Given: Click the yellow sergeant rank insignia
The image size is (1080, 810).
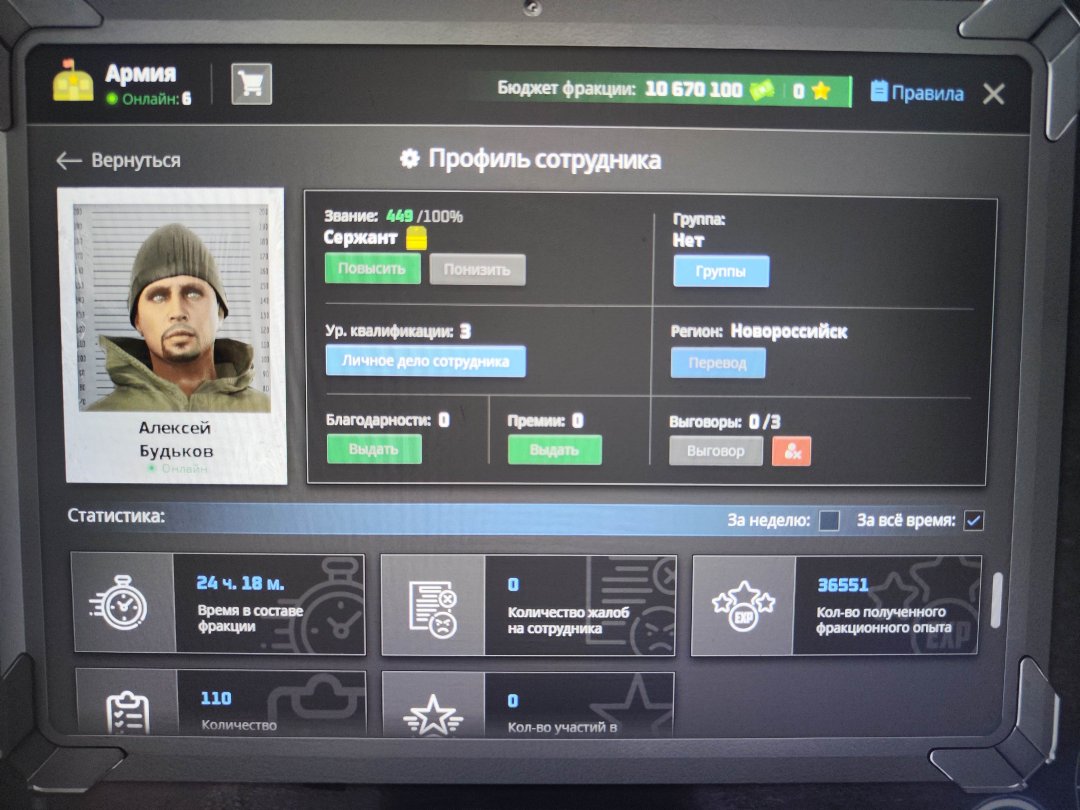Looking at the screenshot, I should click(416, 239).
